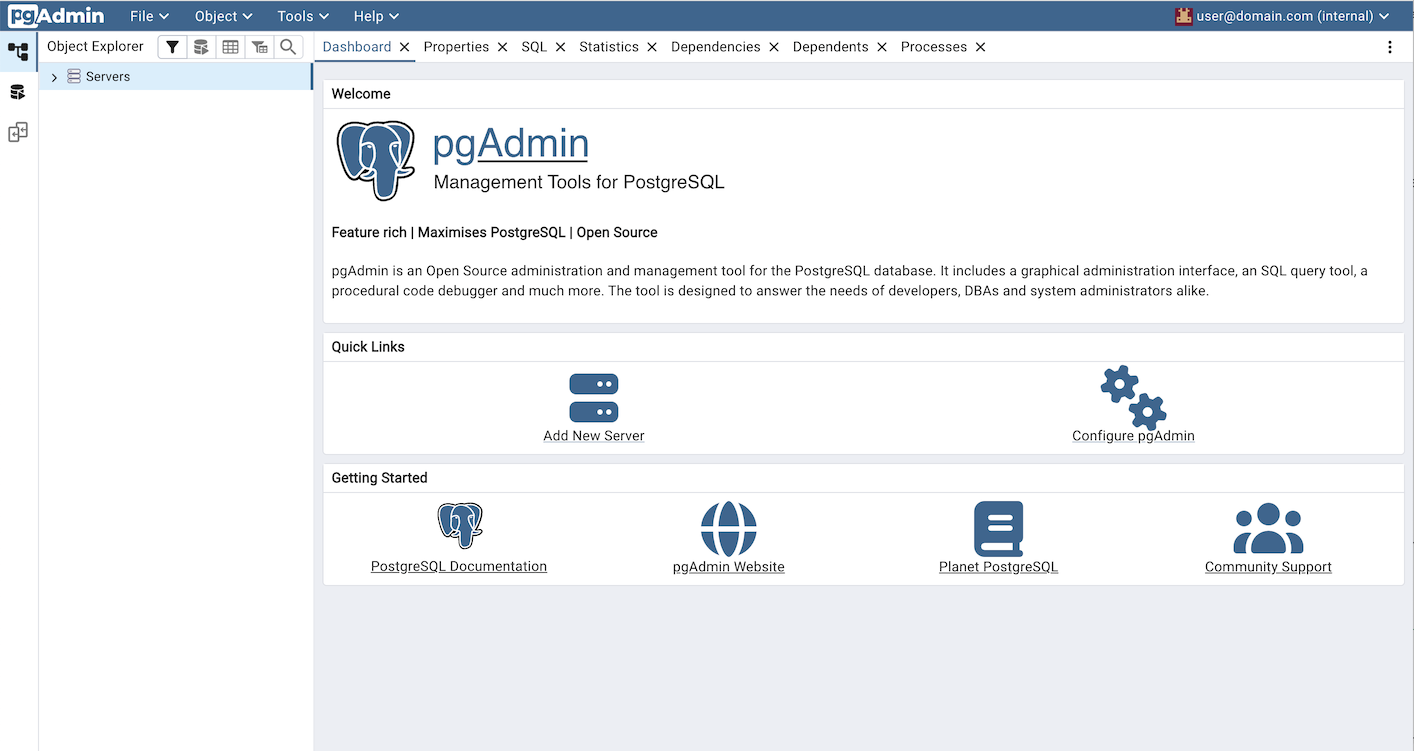Close the Statistics tab
The image size is (1414, 751).
coord(652,47)
